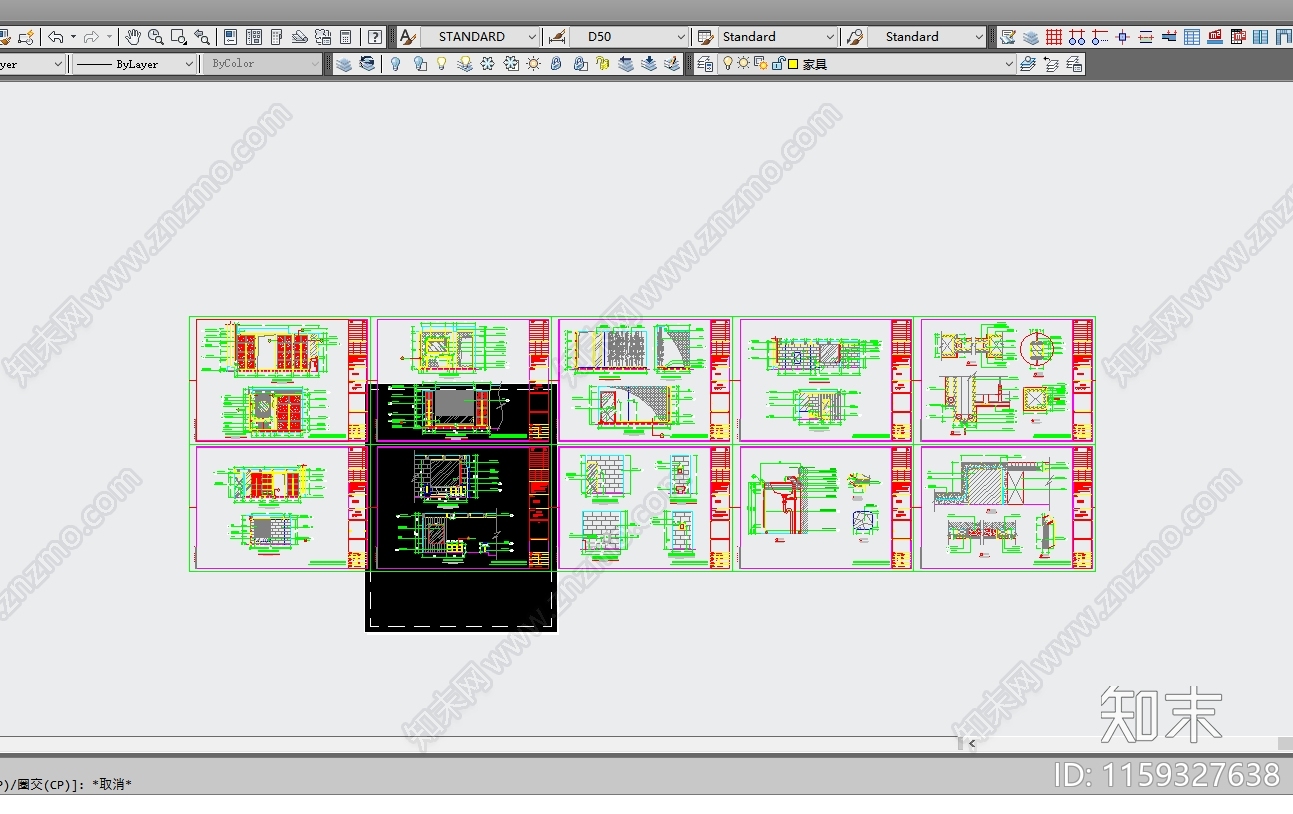Open the Layer Properties Manager icon
The image size is (1293, 814).
click(x=706, y=64)
